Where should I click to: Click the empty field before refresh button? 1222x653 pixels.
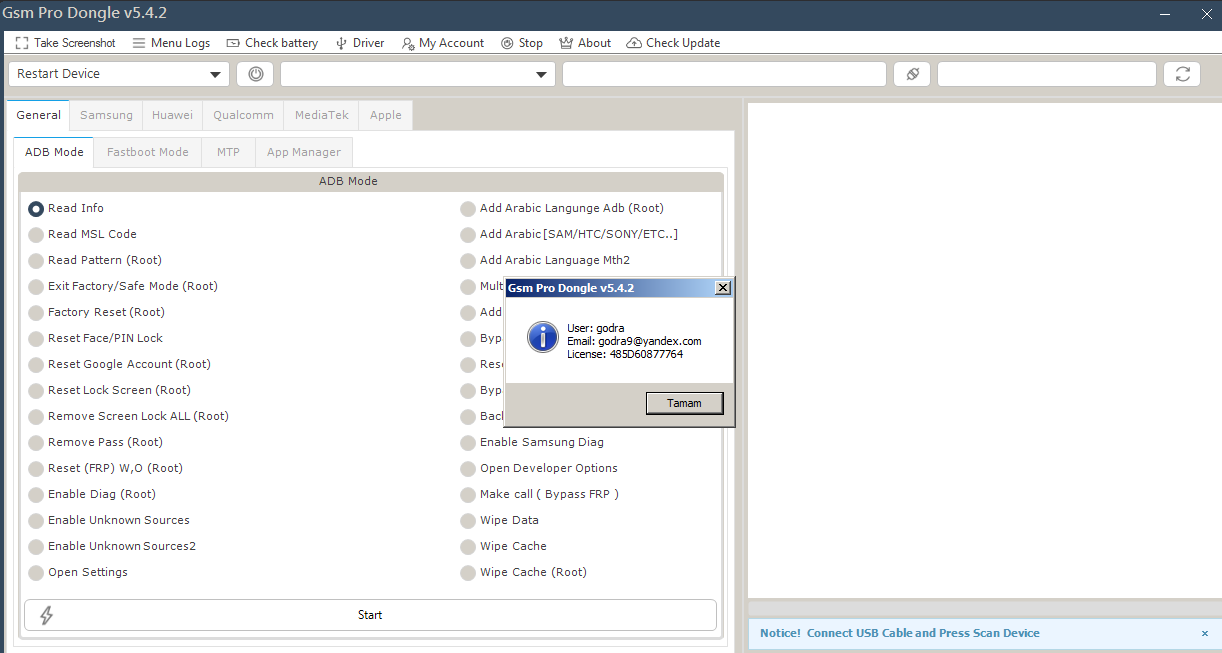pos(1047,74)
